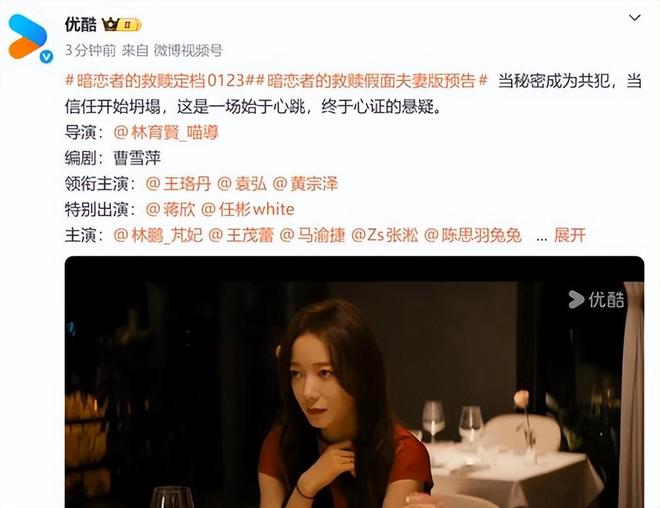Open mention @袁弘
660x508 pixels.
click(x=242, y=184)
